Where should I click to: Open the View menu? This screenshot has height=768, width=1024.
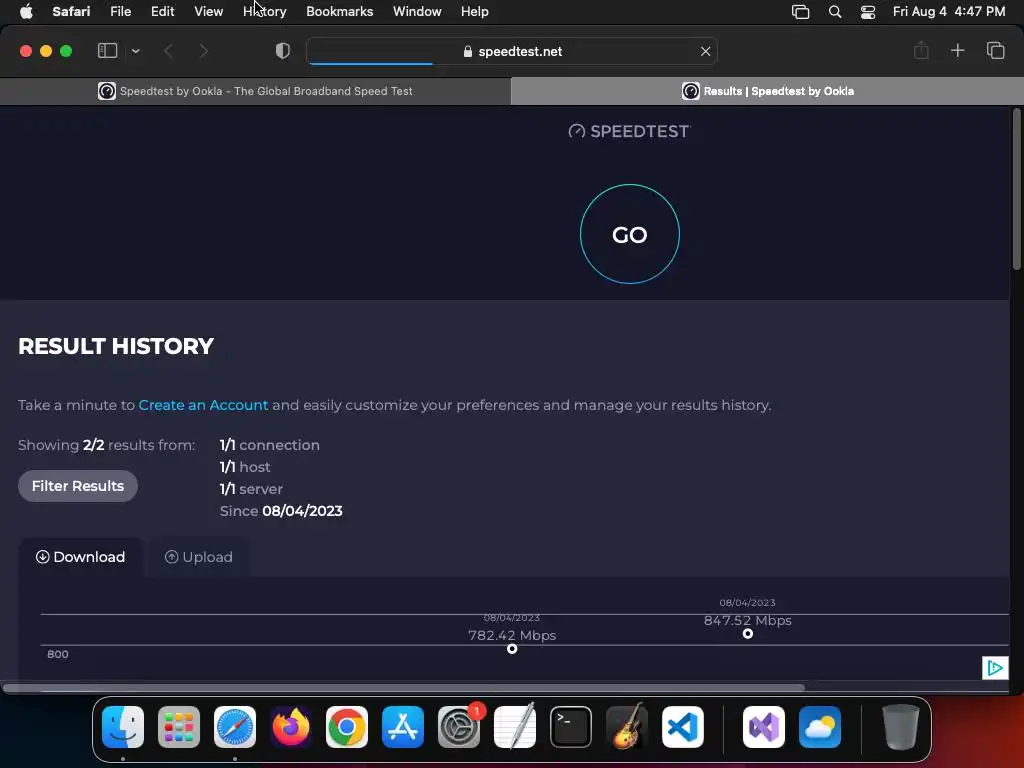coord(209,11)
